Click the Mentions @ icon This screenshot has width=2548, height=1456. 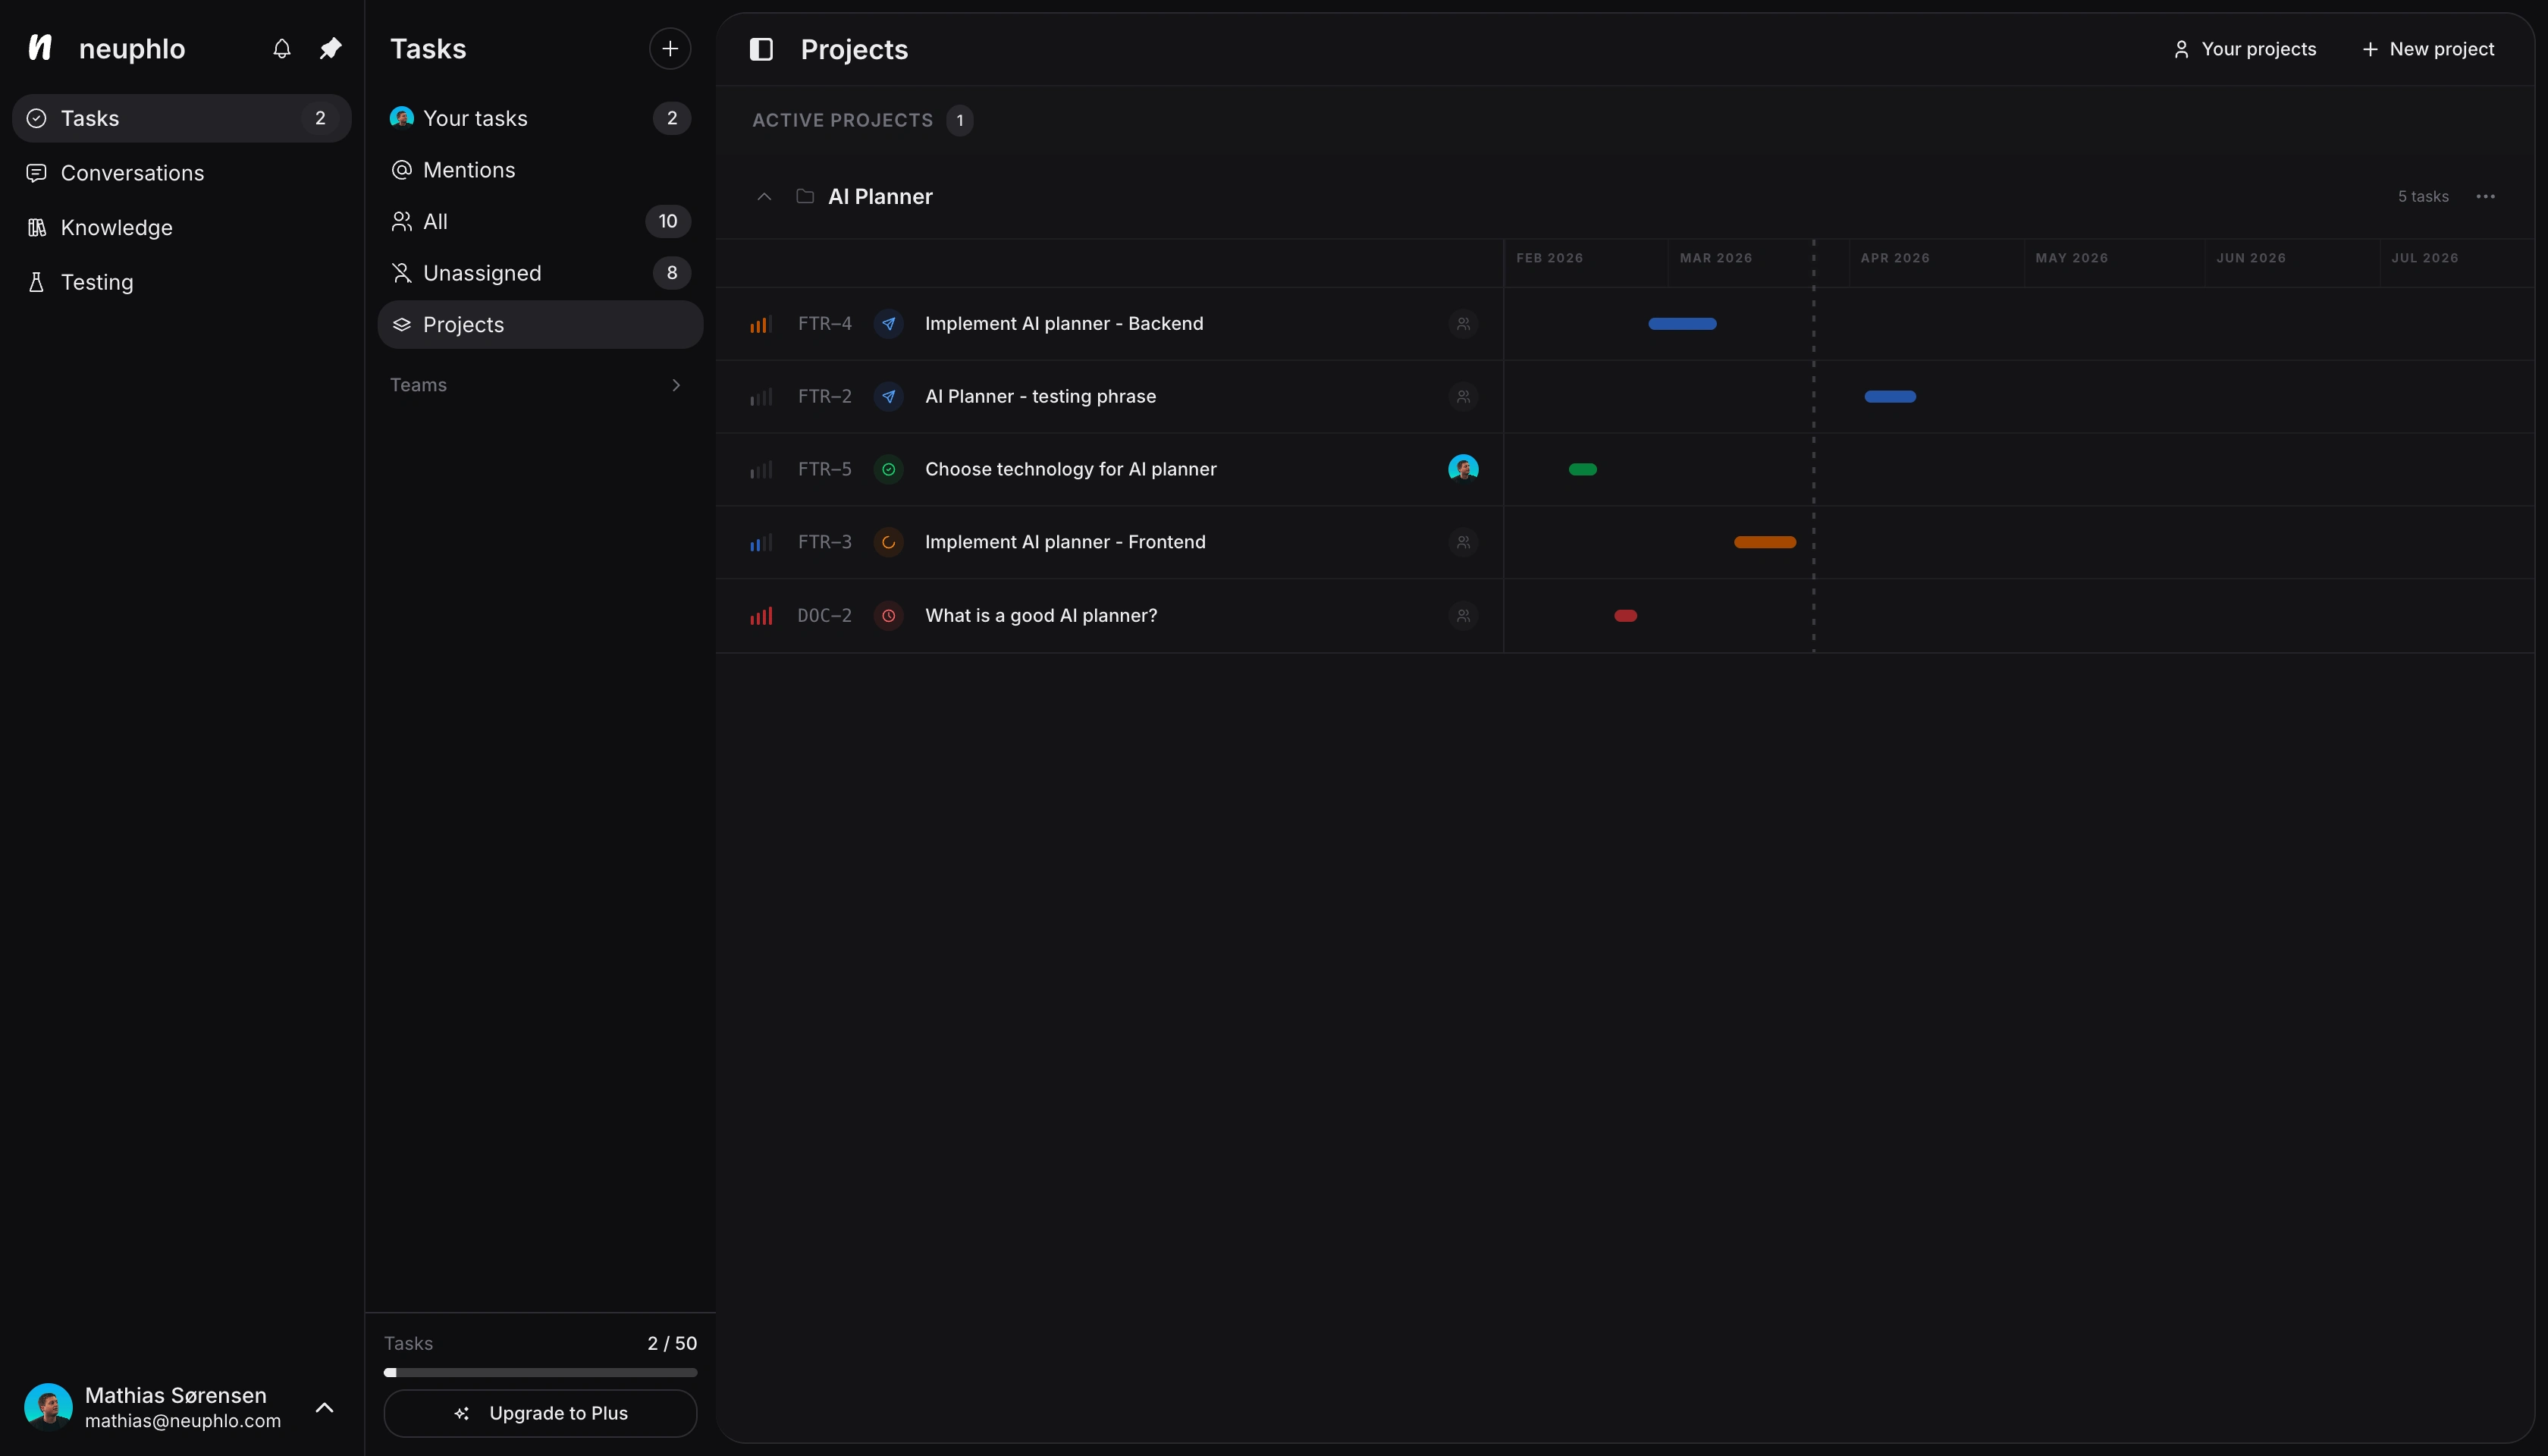[x=402, y=170]
